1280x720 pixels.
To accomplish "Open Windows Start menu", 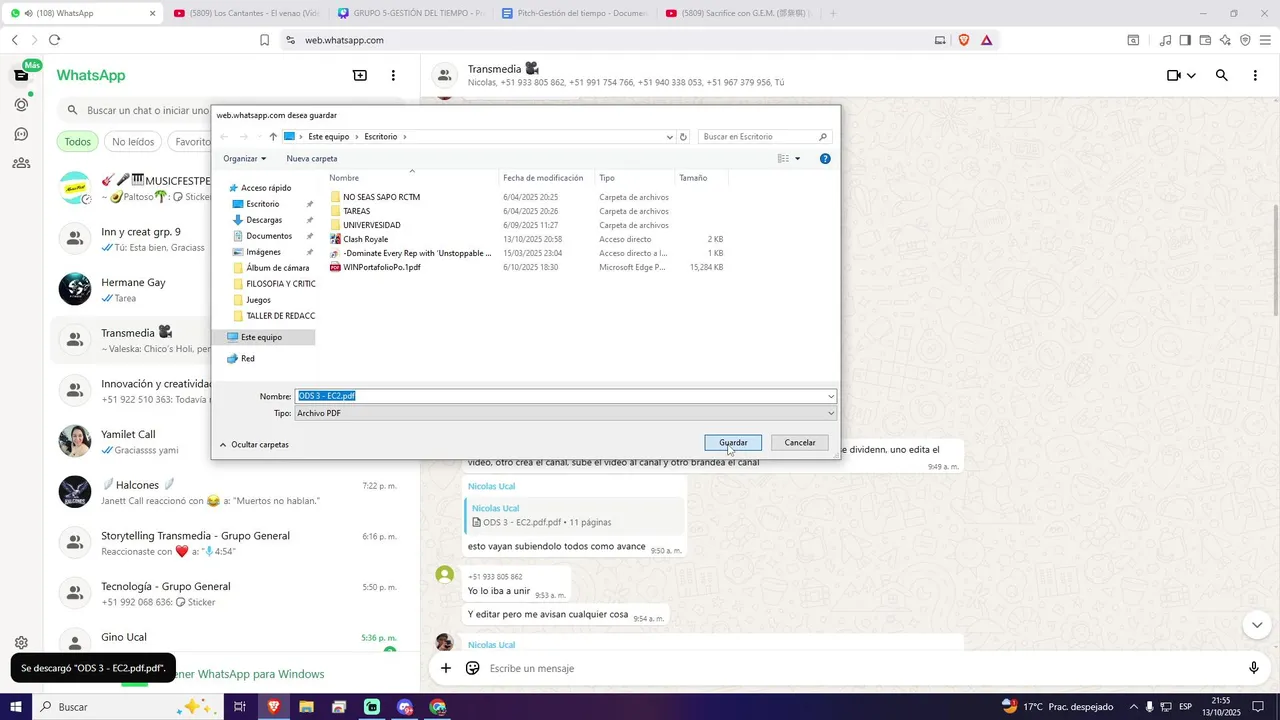I will (16, 707).
